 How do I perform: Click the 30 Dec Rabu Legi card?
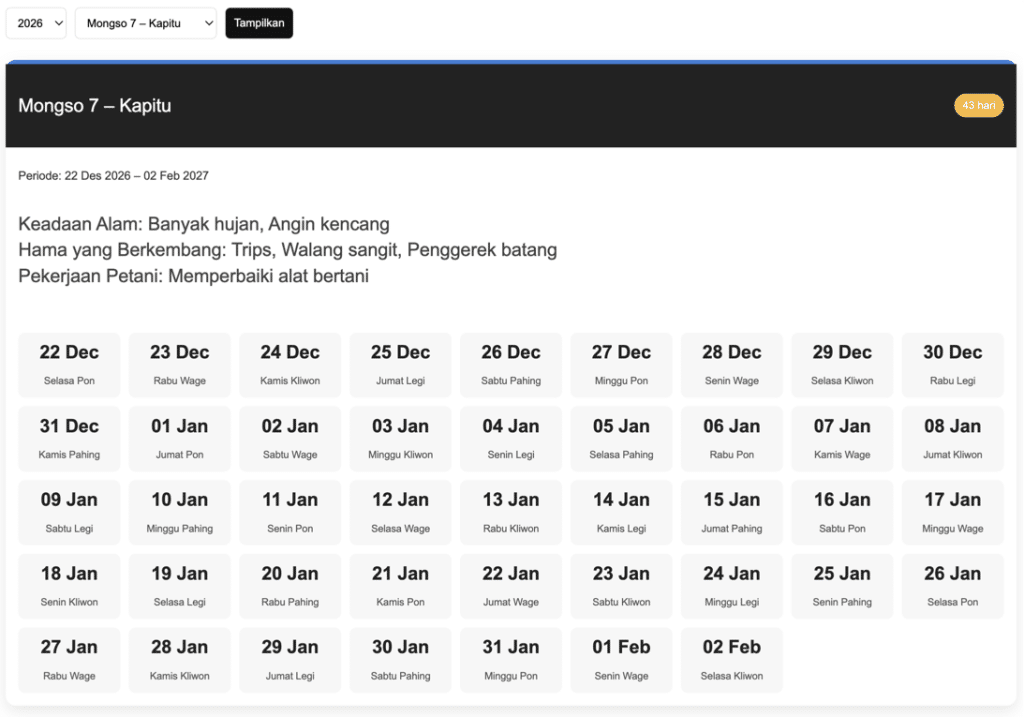point(952,365)
